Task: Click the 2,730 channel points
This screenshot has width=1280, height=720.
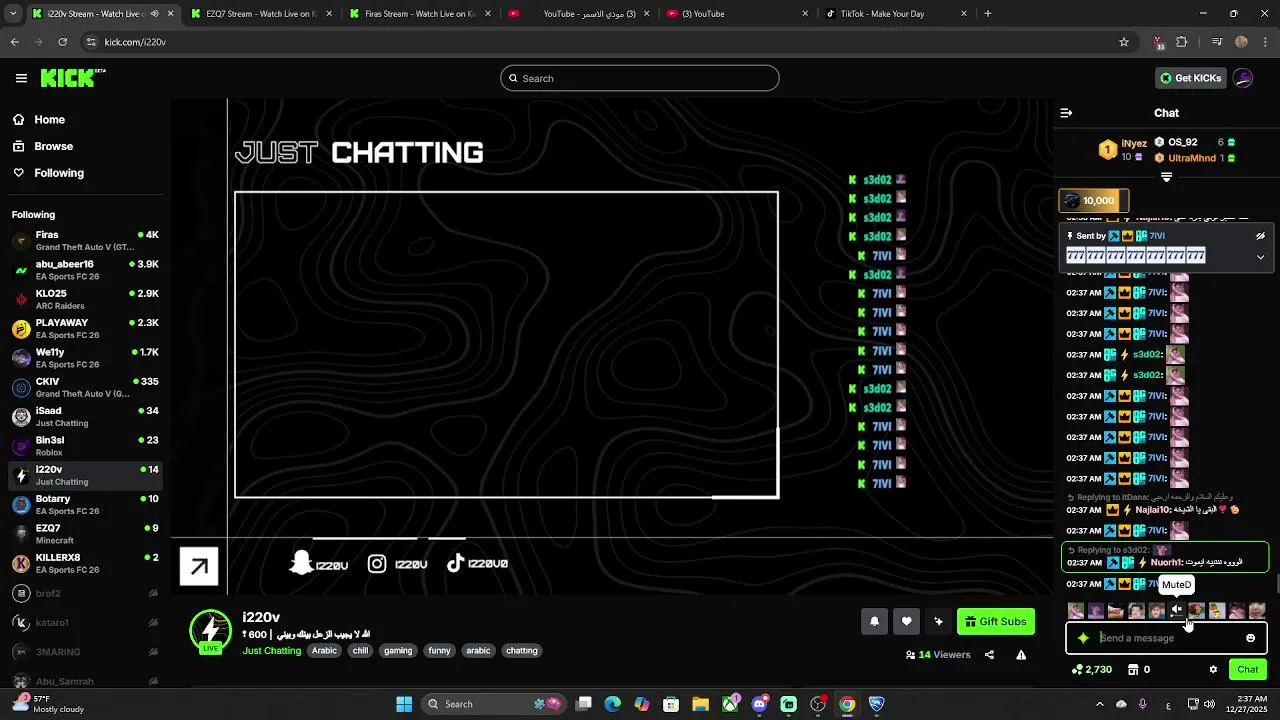Action: tap(1092, 669)
